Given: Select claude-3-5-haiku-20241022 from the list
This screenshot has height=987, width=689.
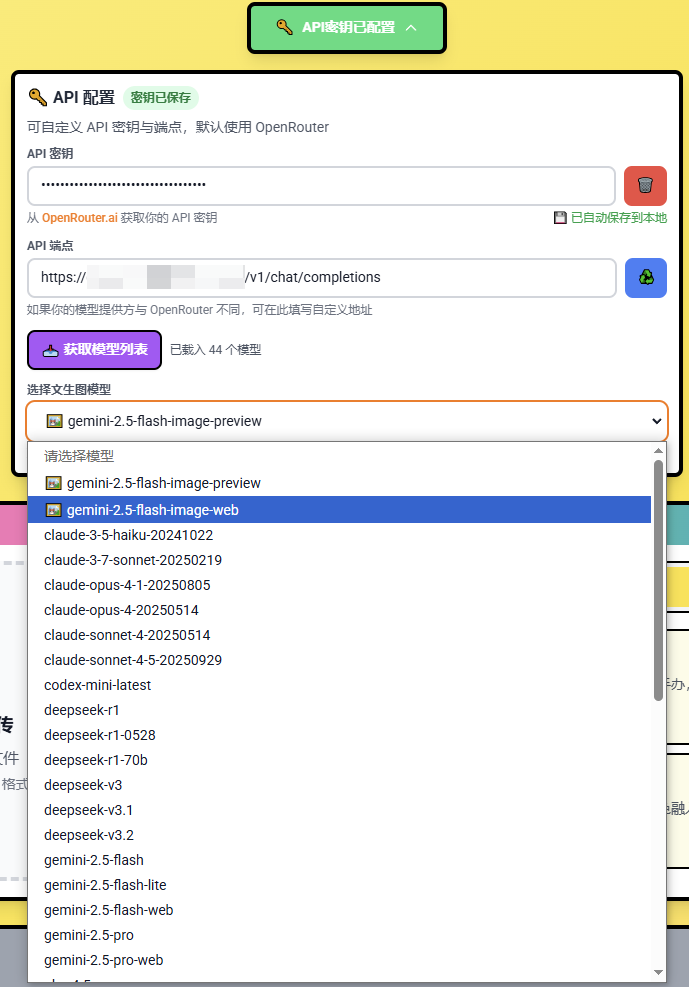Looking at the screenshot, I should click(127, 535).
